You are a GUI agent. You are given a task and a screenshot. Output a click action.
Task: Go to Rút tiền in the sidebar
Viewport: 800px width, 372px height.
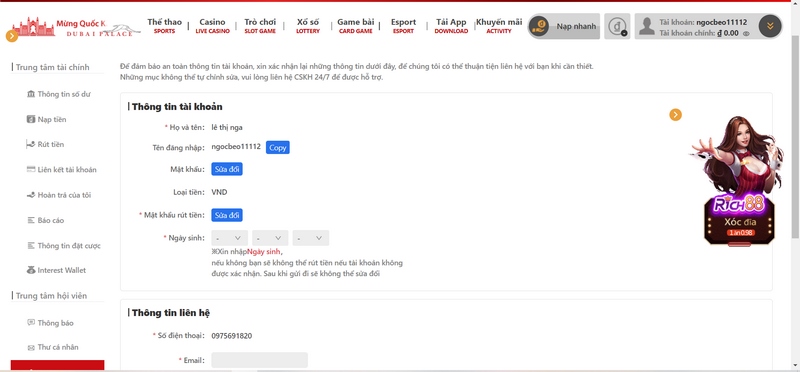click(x=45, y=144)
